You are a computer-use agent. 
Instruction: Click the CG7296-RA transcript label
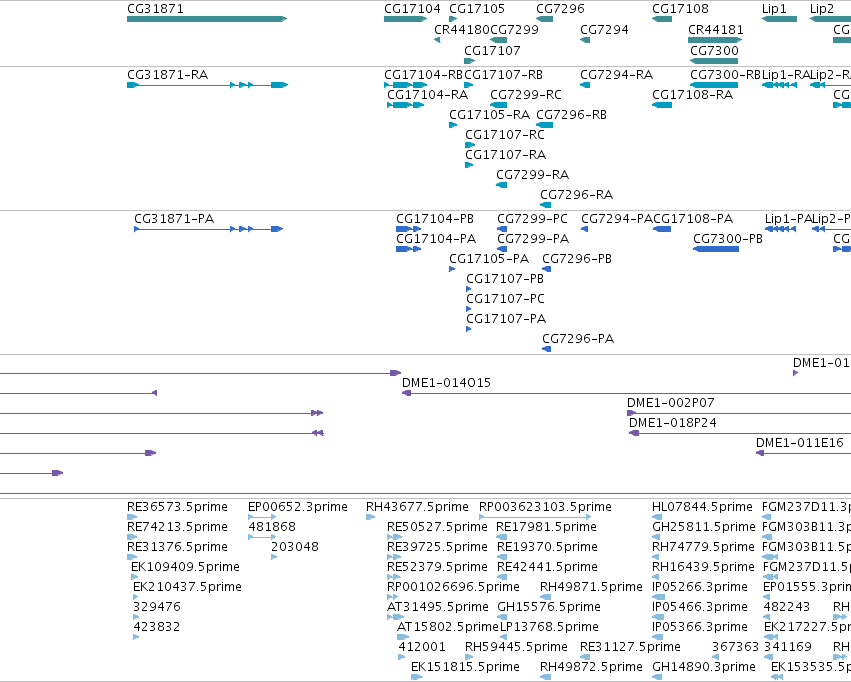point(576,194)
